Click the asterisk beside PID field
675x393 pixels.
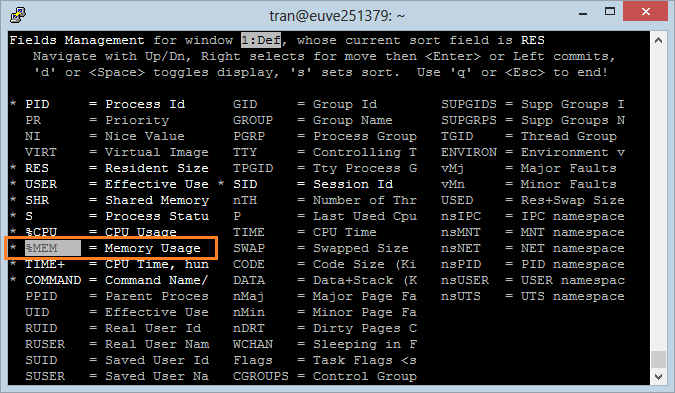pyautogui.click(x=14, y=104)
